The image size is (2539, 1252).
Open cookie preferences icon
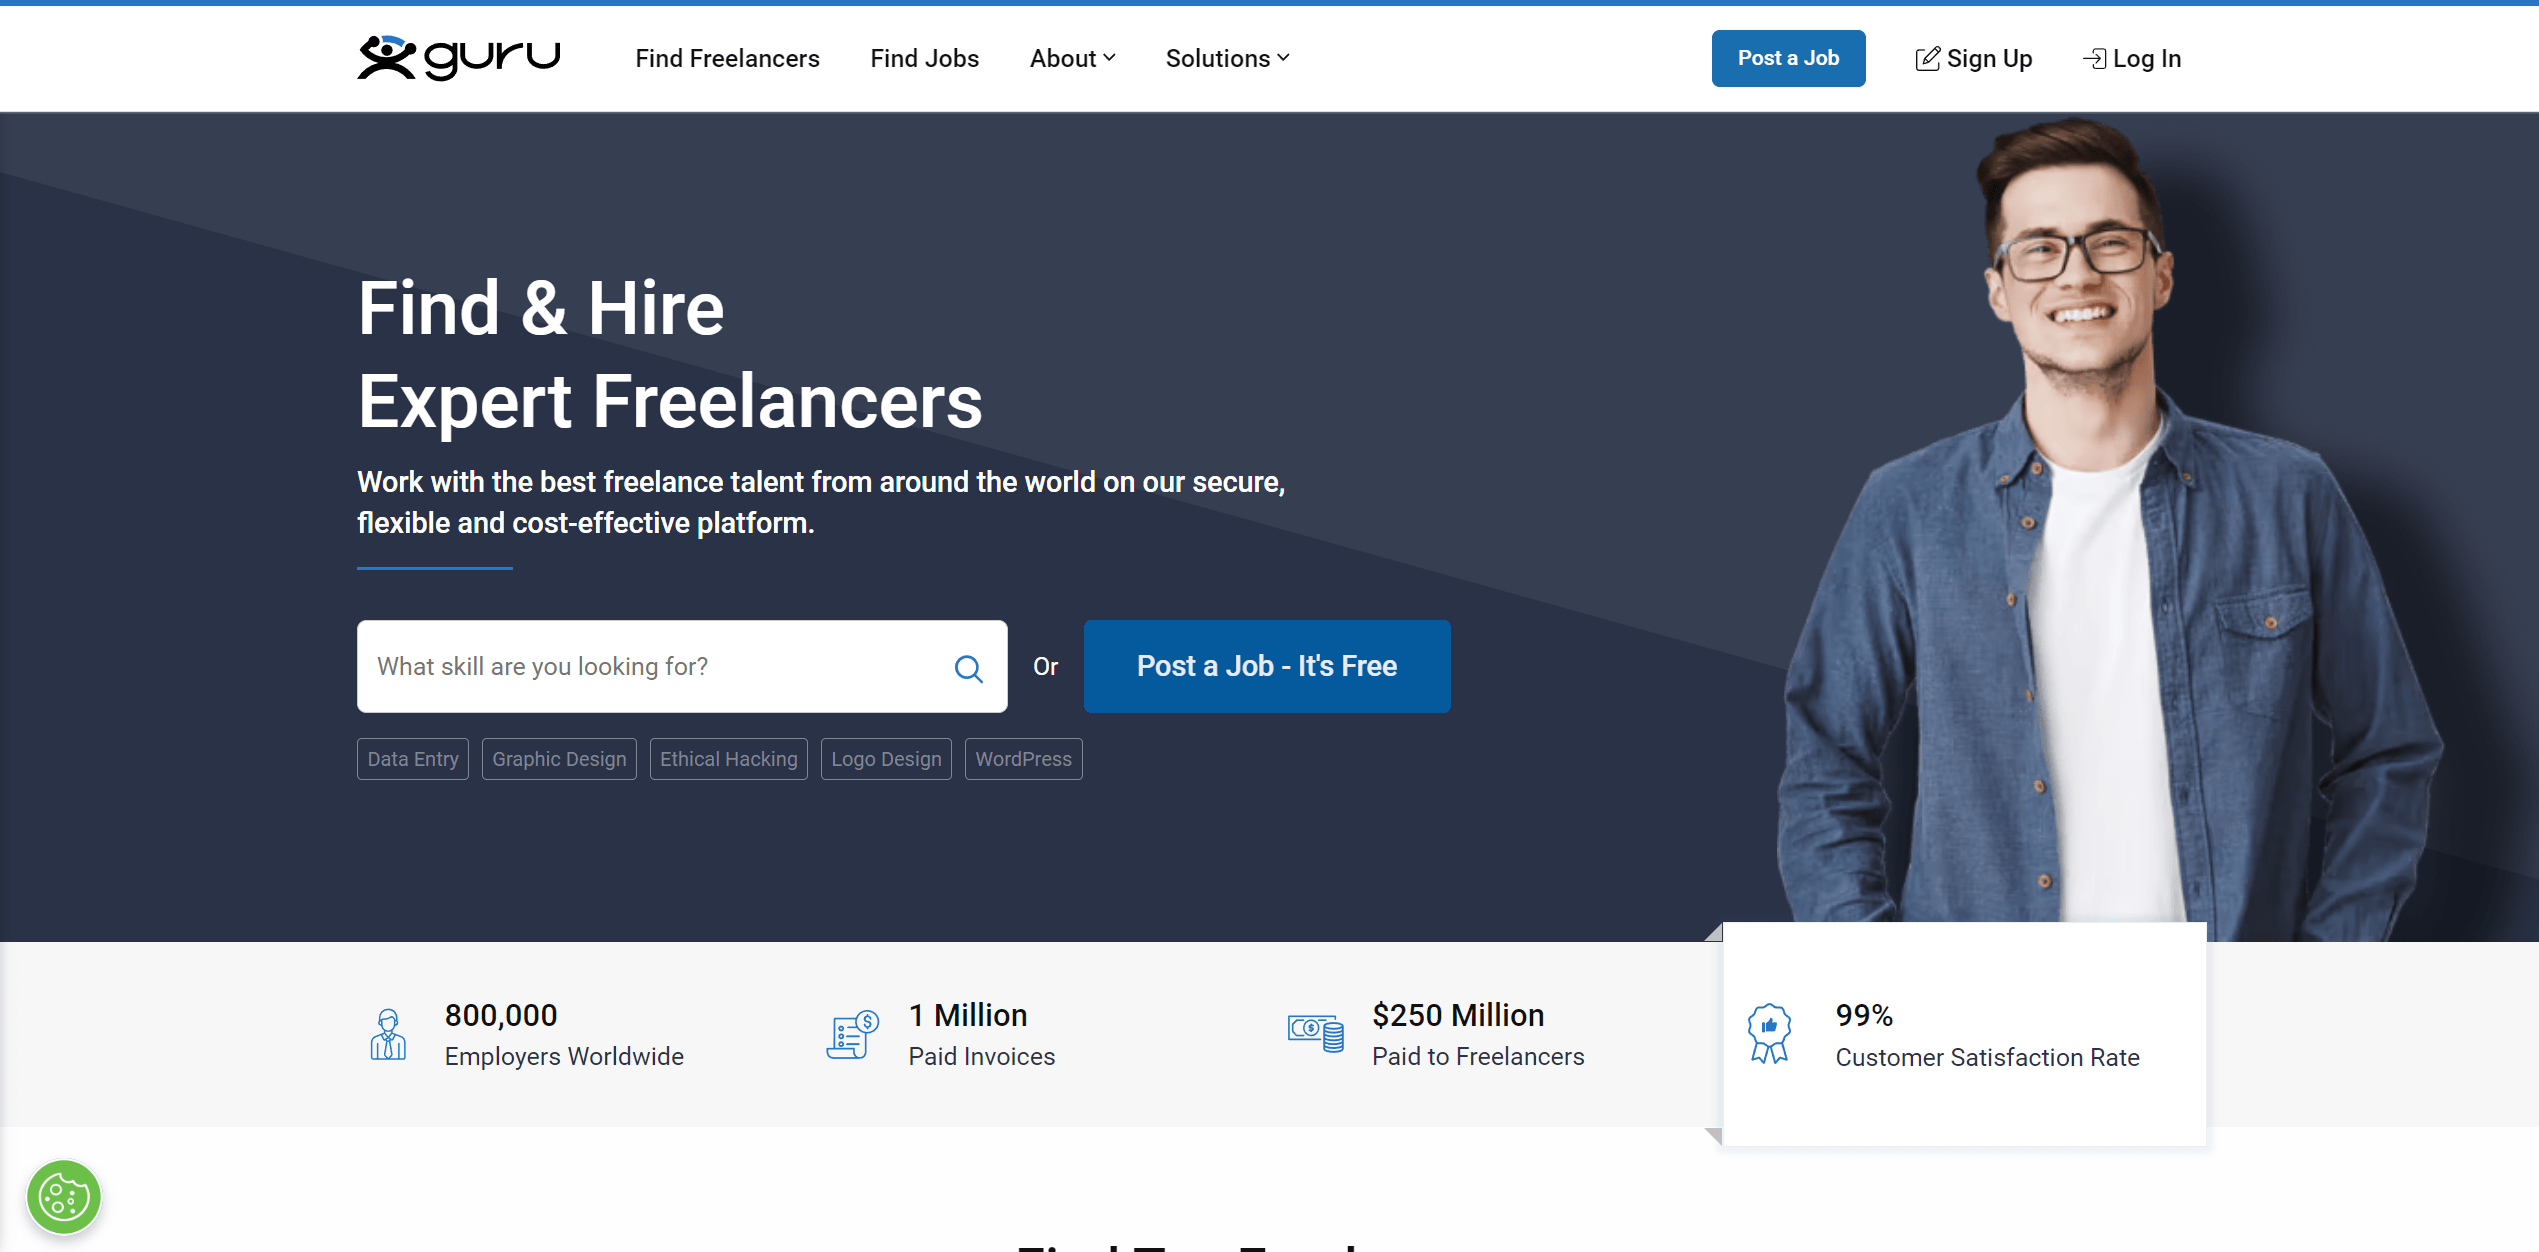tap(64, 1197)
